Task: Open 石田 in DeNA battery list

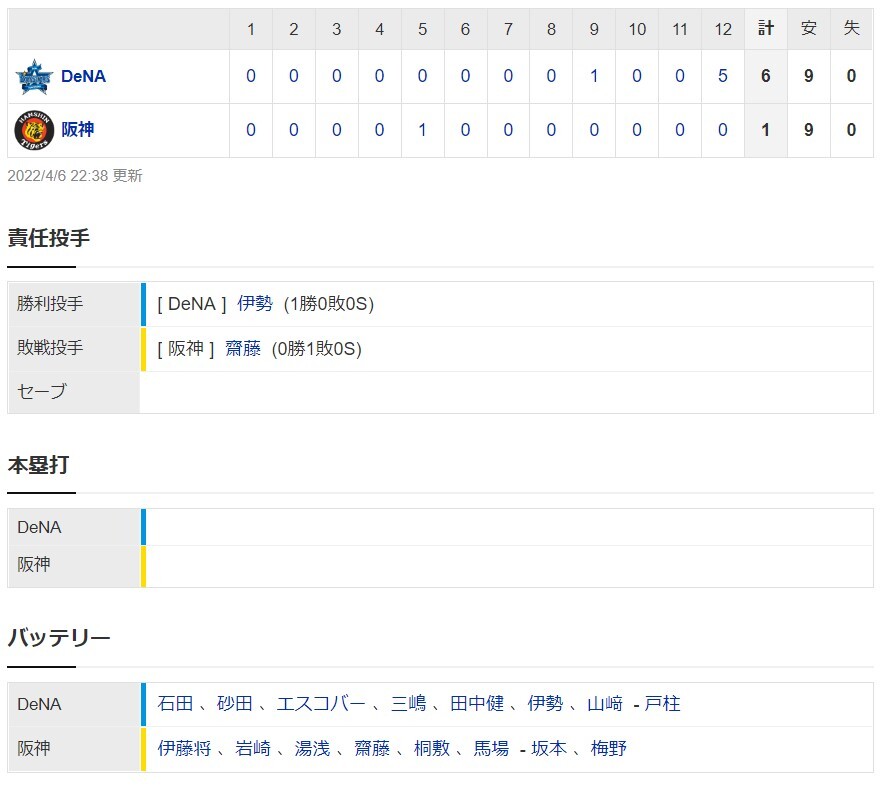Action: tap(176, 703)
